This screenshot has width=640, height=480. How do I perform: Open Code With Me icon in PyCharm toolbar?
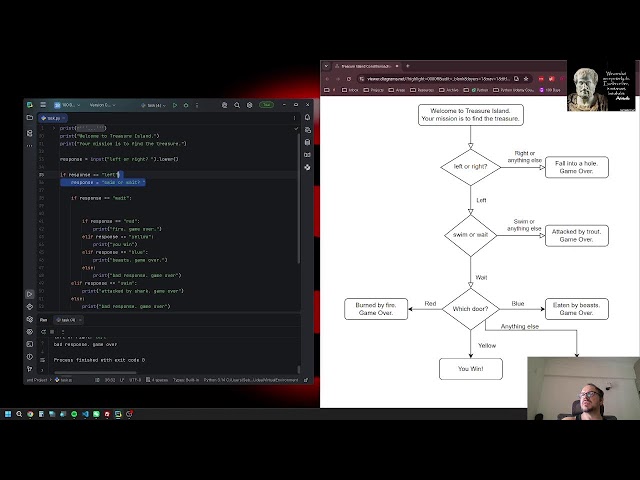(x=224, y=105)
